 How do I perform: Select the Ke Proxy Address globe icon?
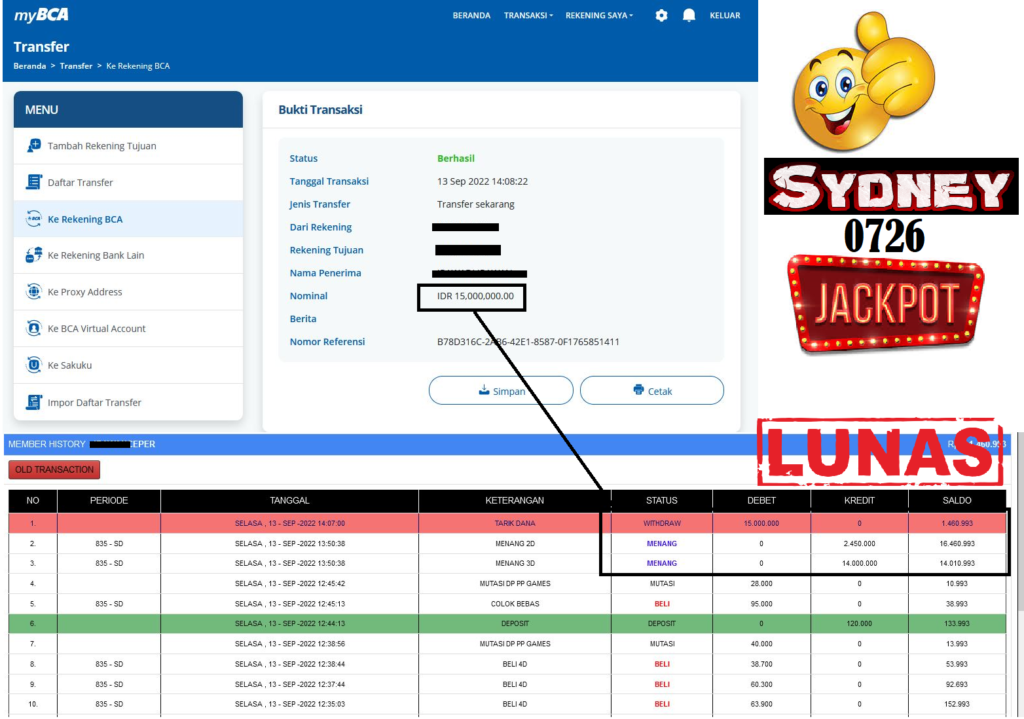tap(33, 292)
